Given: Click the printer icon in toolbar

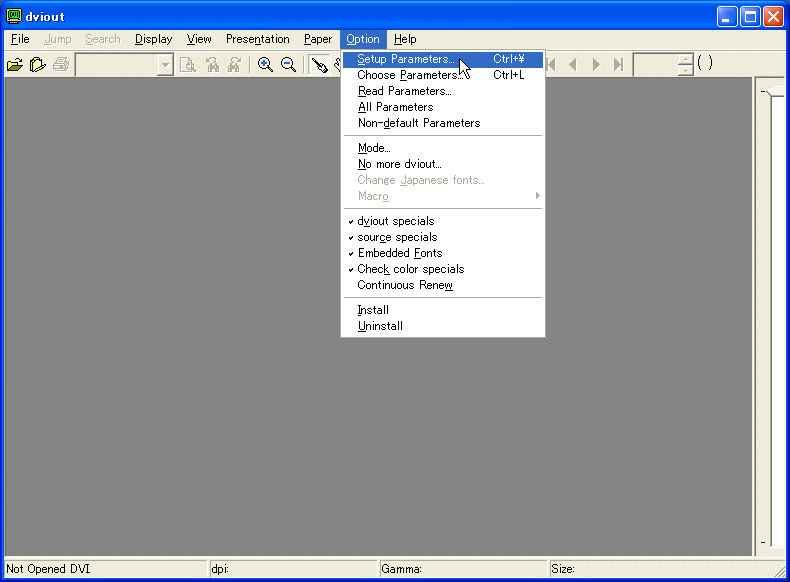Looking at the screenshot, I should (61, 65).
